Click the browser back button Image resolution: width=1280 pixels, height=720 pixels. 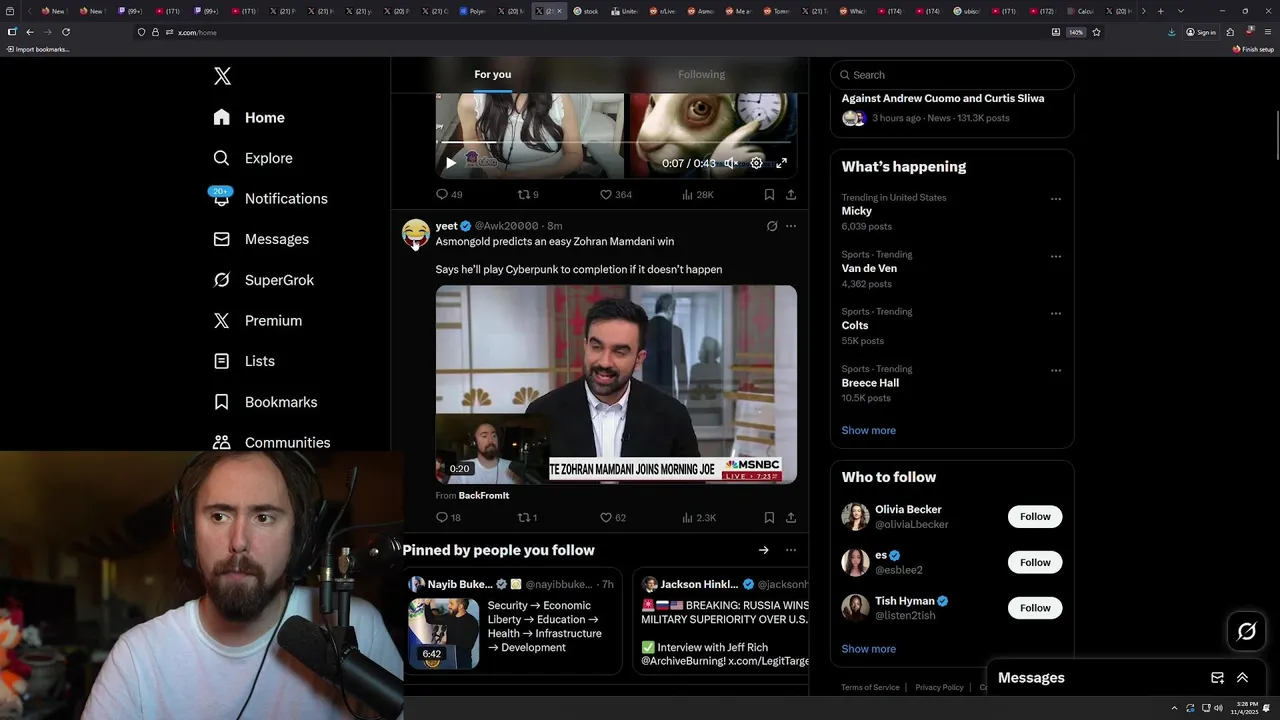[30, 32]
